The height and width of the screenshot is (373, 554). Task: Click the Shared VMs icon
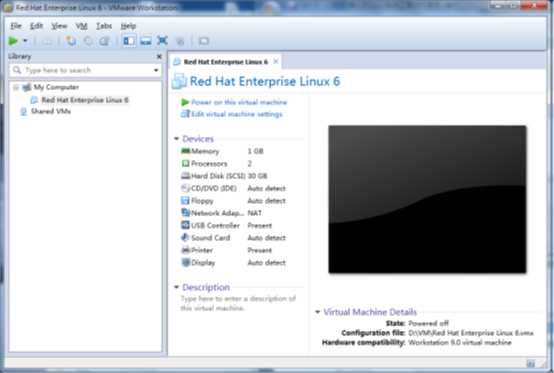pyautogui.click(x=24, y=112)
